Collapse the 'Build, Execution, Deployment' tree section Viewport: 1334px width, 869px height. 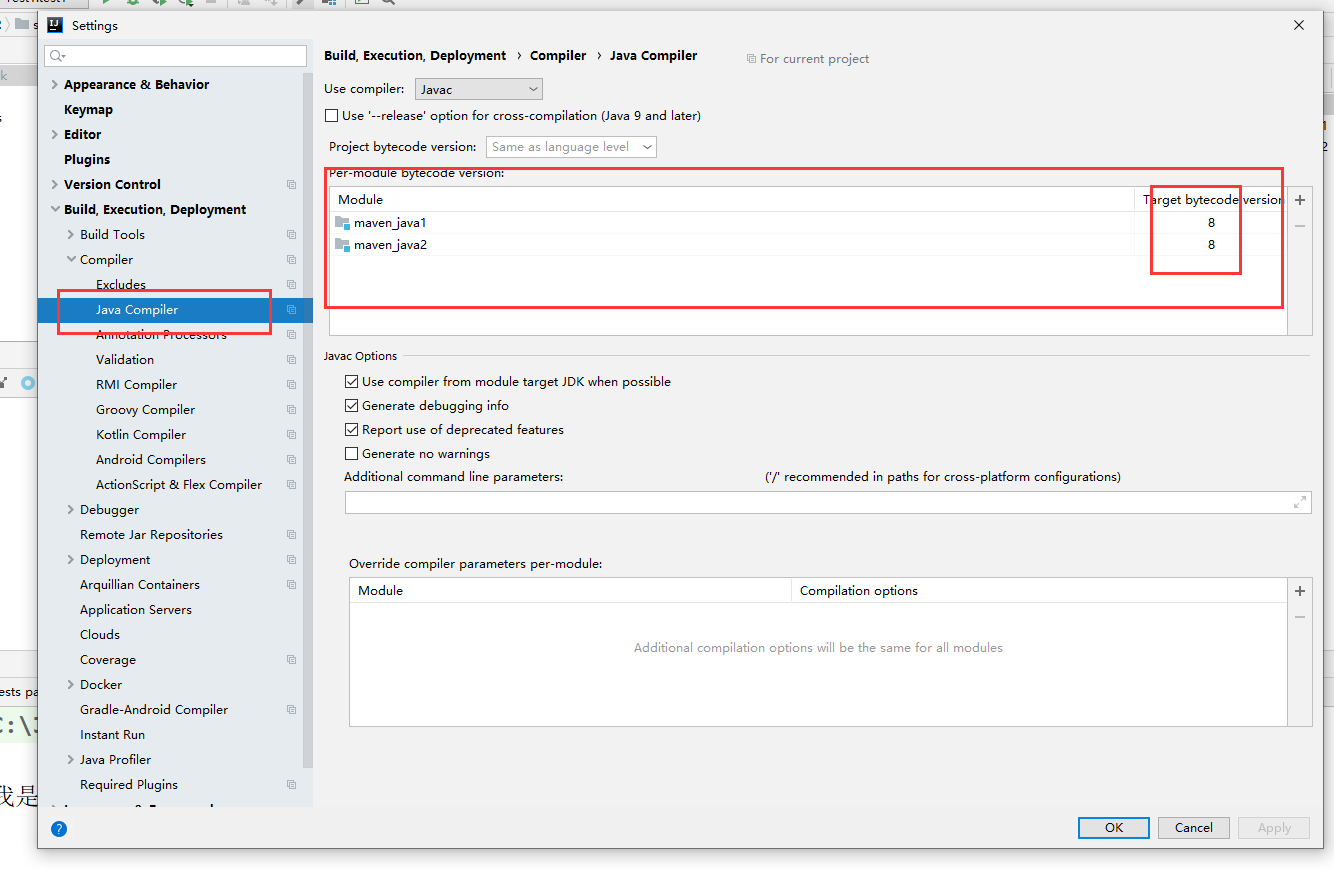(x=53, y=209)
